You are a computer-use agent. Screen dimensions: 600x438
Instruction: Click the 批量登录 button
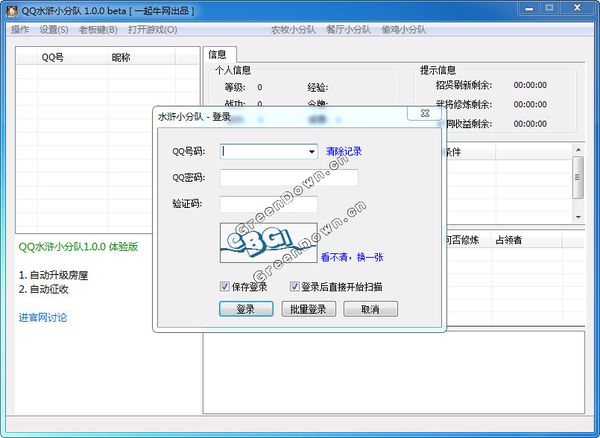pos(308,309)
